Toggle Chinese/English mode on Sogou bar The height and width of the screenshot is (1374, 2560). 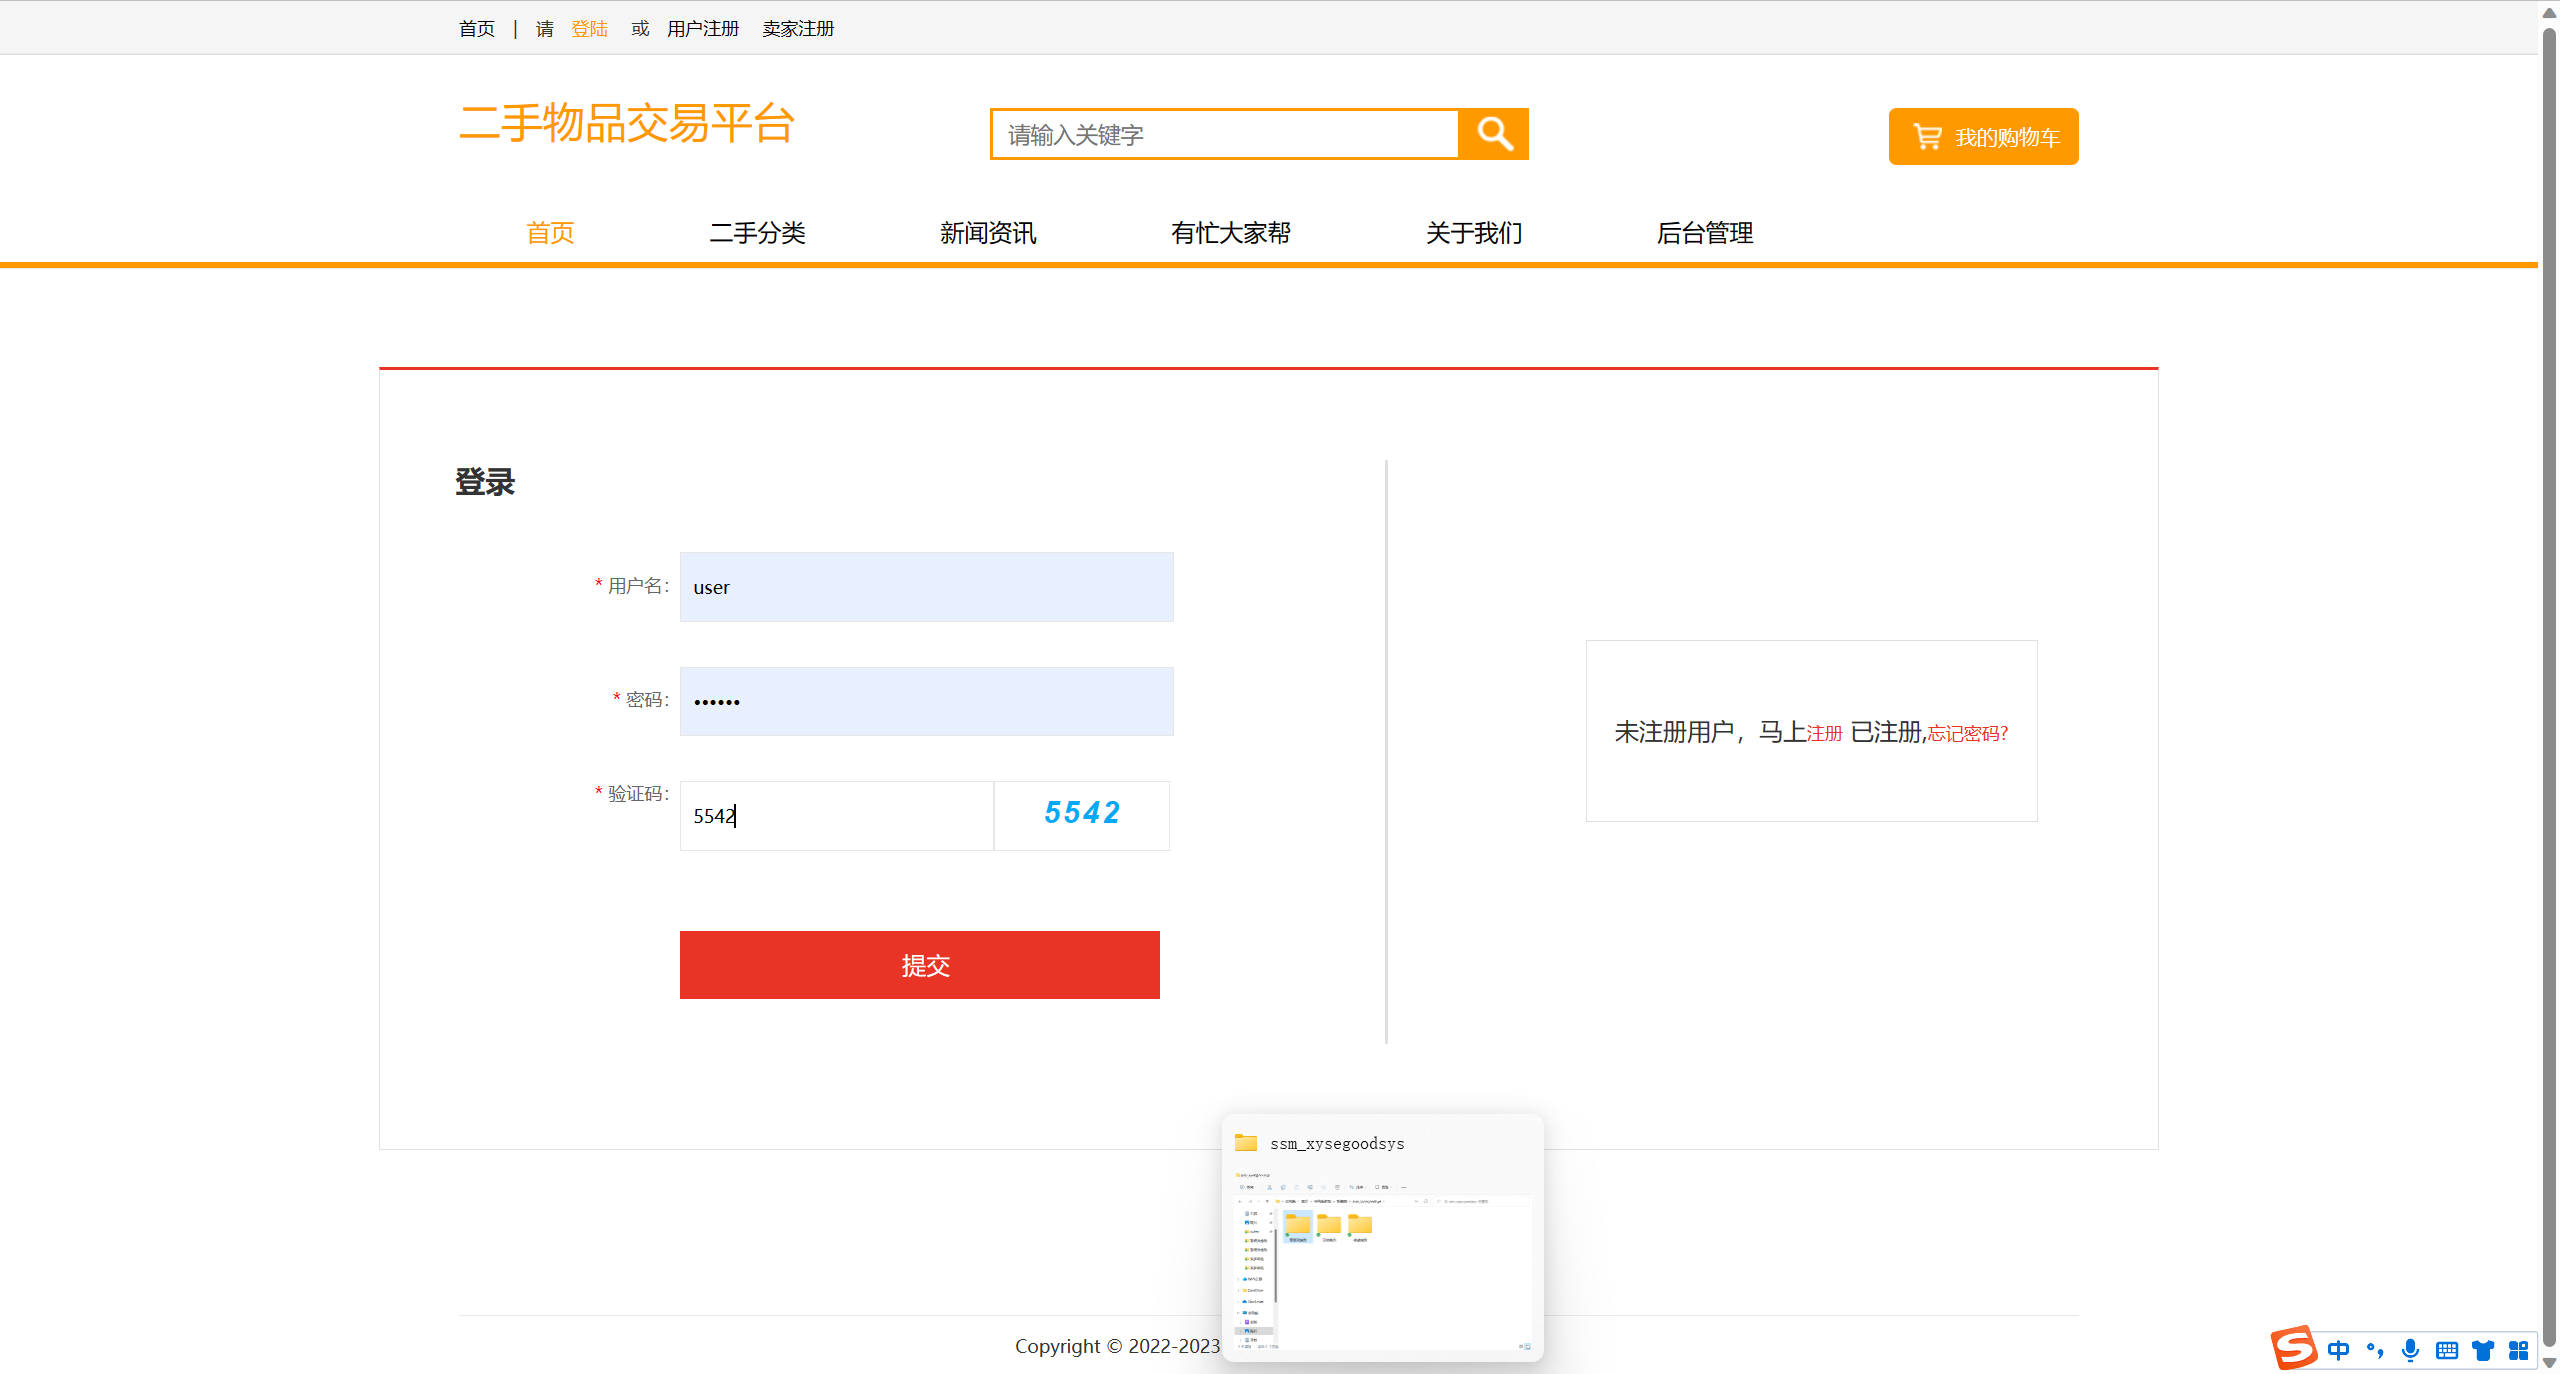click(2339, 1350)
